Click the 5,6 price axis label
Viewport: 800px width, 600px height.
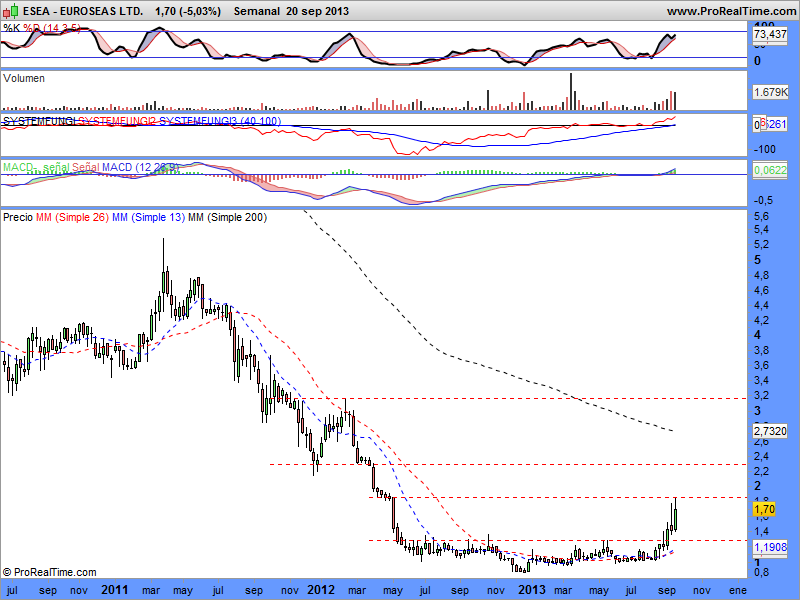click(761, 215)
